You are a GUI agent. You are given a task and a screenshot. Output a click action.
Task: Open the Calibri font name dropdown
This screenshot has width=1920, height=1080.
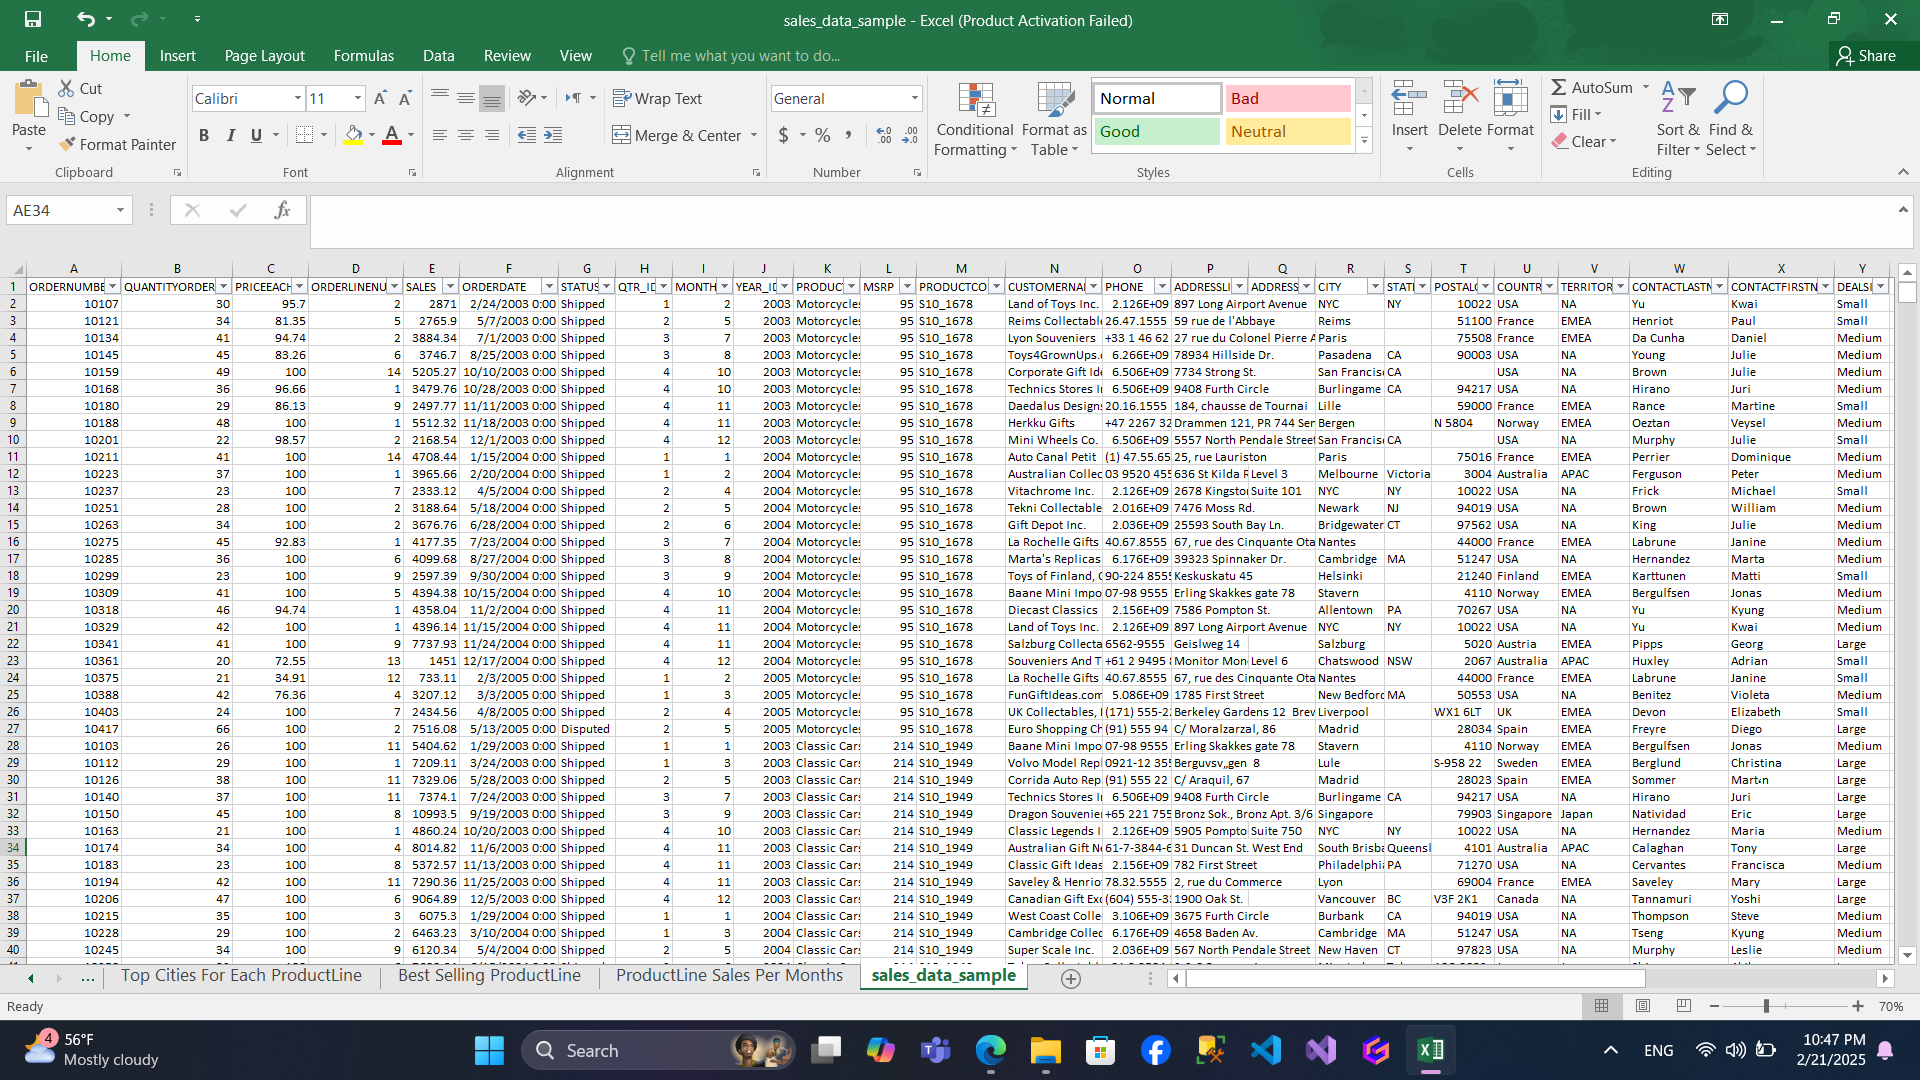pos(297,98)
